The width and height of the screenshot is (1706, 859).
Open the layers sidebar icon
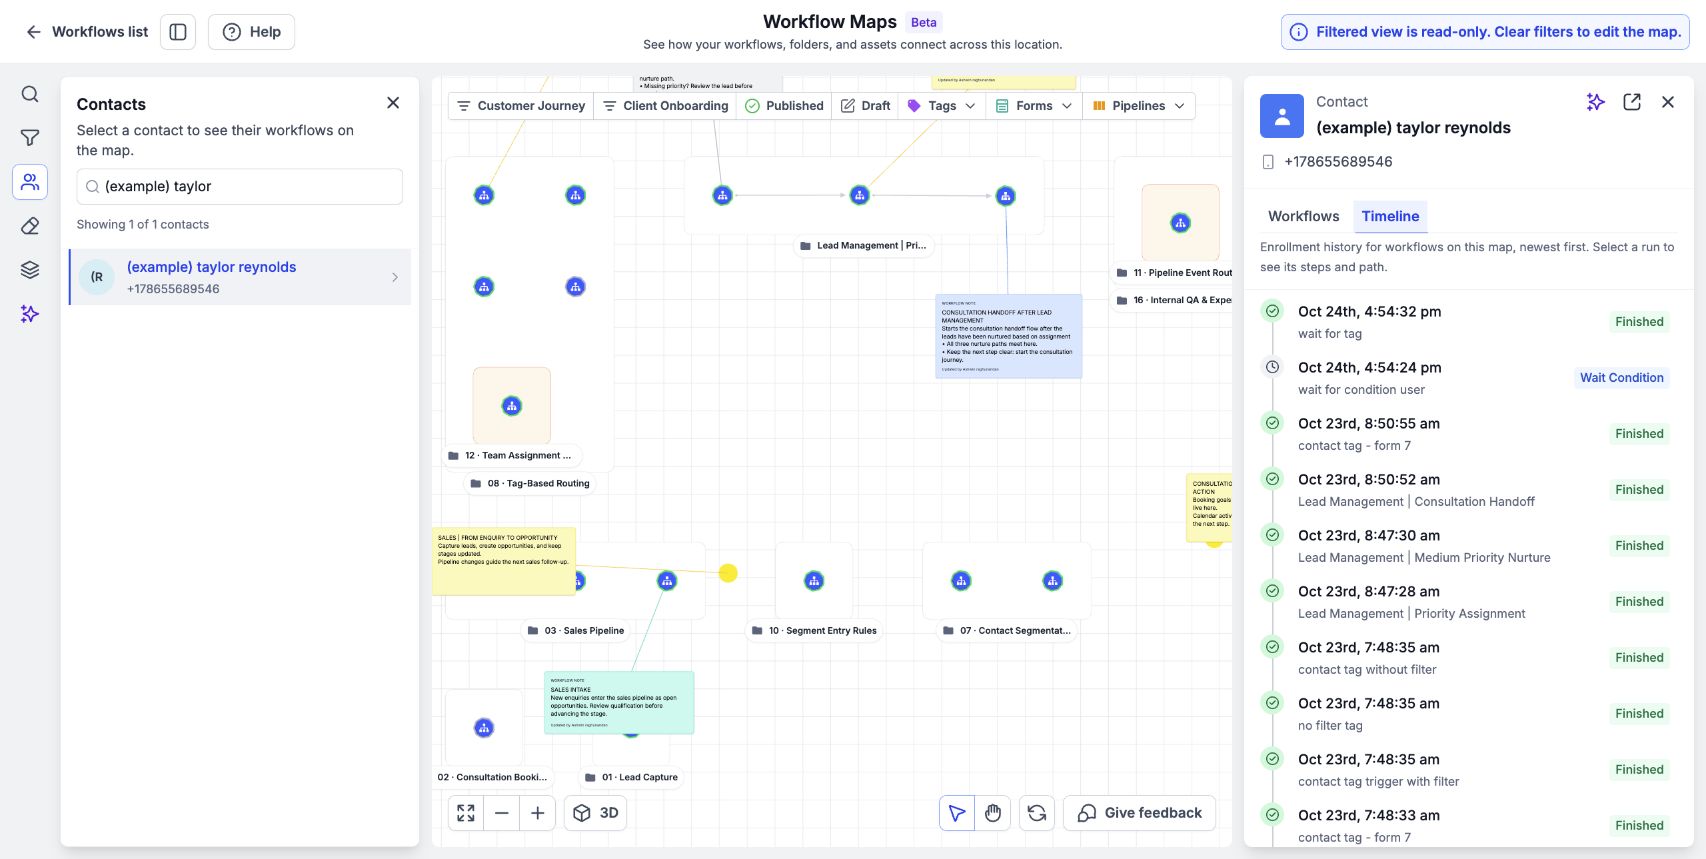pyautogui.click(x=30, y=270)
